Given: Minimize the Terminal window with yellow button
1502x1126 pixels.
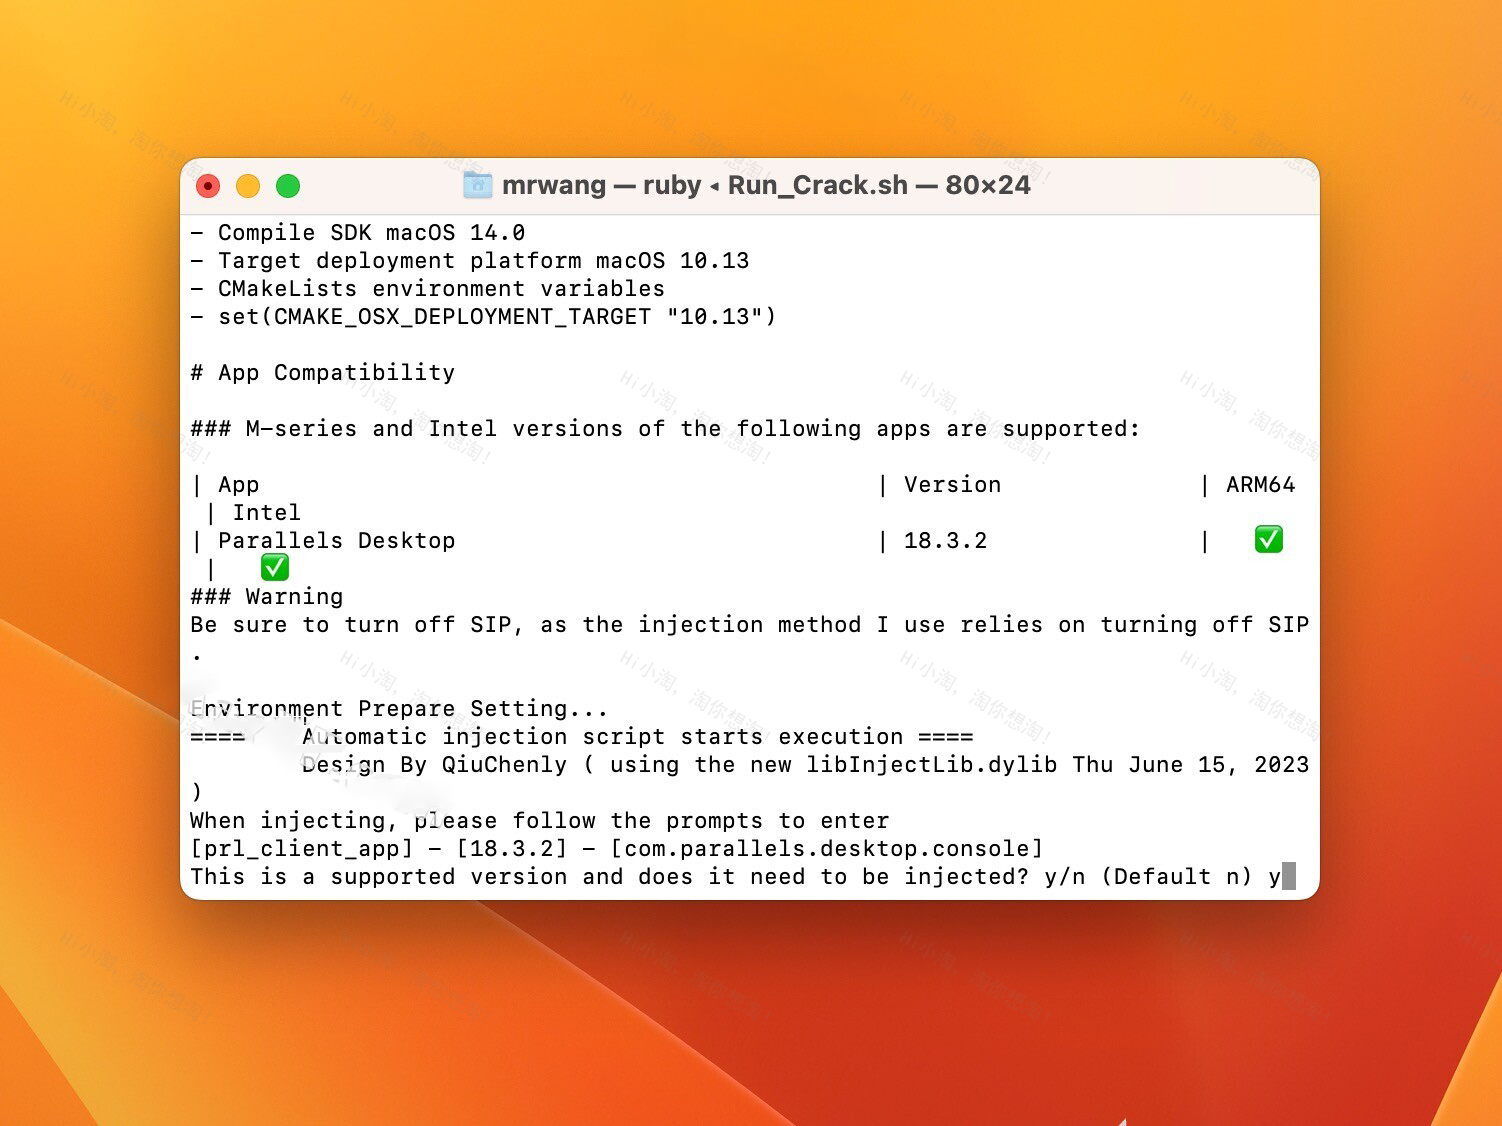Looking at the screenshot, I should (x=248, y=186).
